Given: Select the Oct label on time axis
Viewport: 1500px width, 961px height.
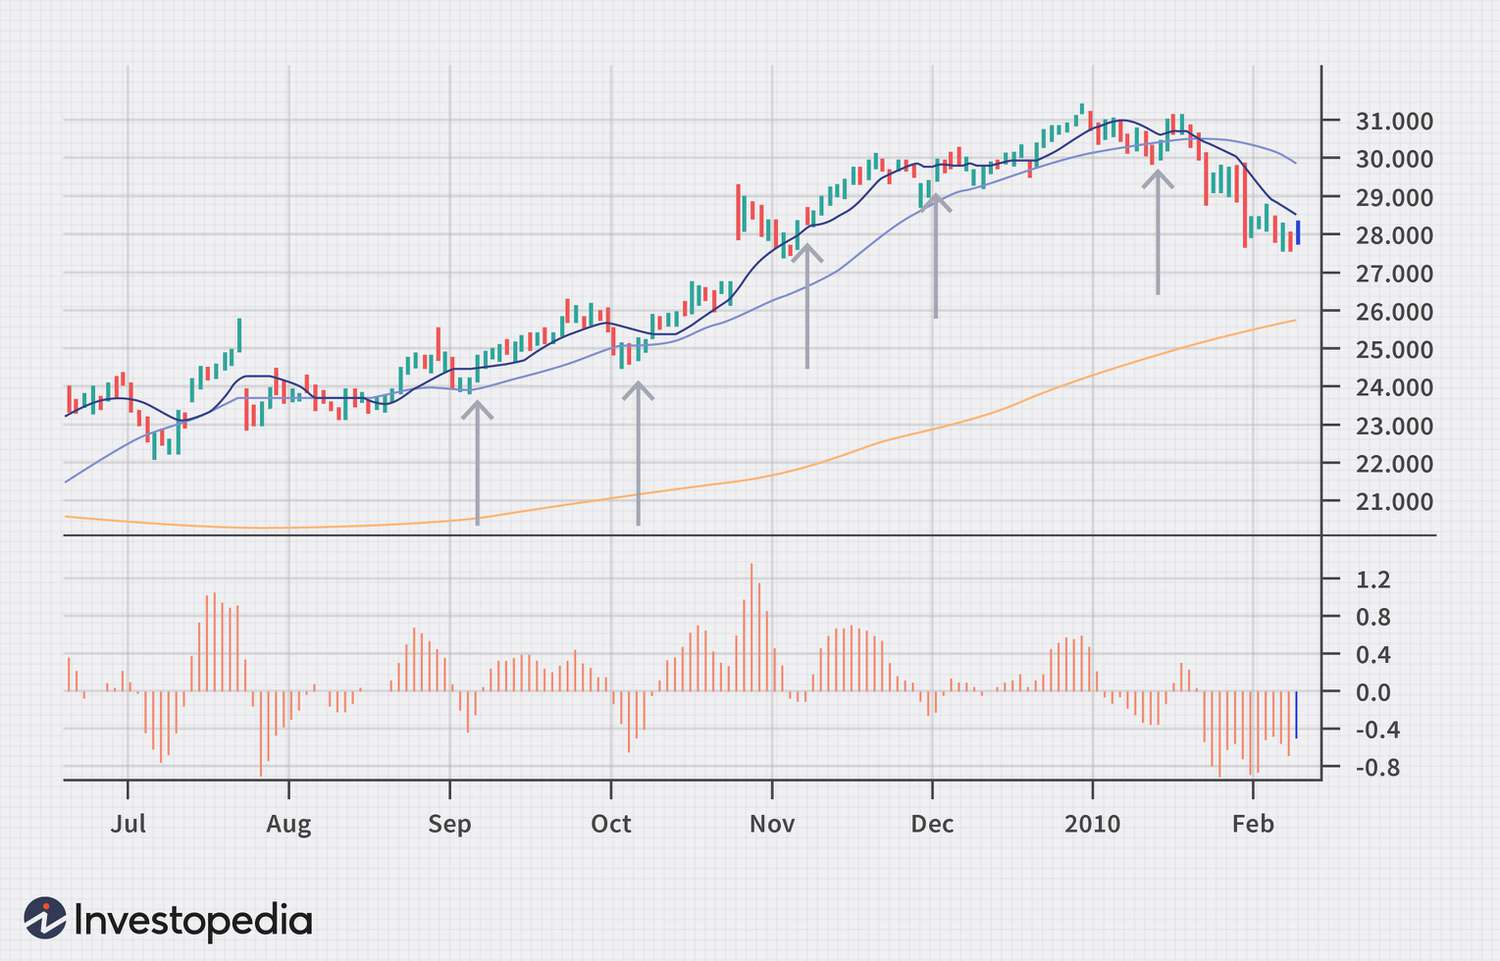Looking at the screenshot, I should [611, 824].
